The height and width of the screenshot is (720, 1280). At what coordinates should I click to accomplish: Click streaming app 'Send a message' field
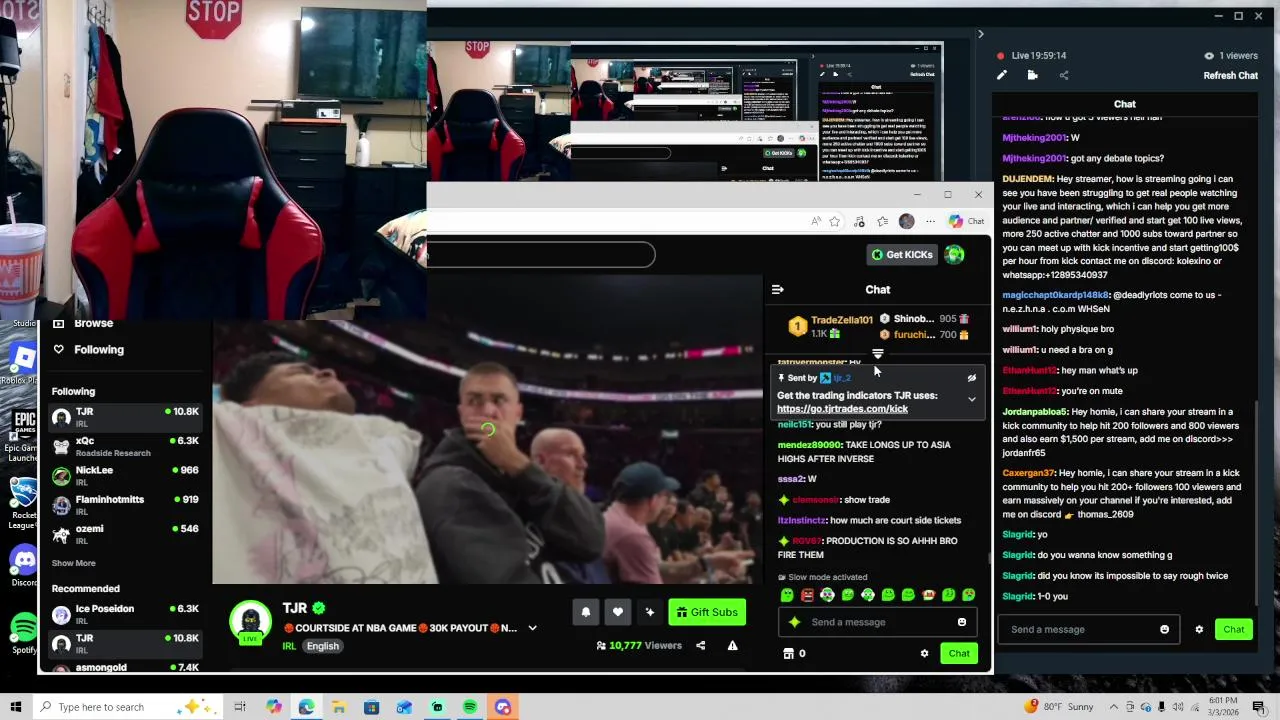pyautogui.click(x=1087, y=630)
